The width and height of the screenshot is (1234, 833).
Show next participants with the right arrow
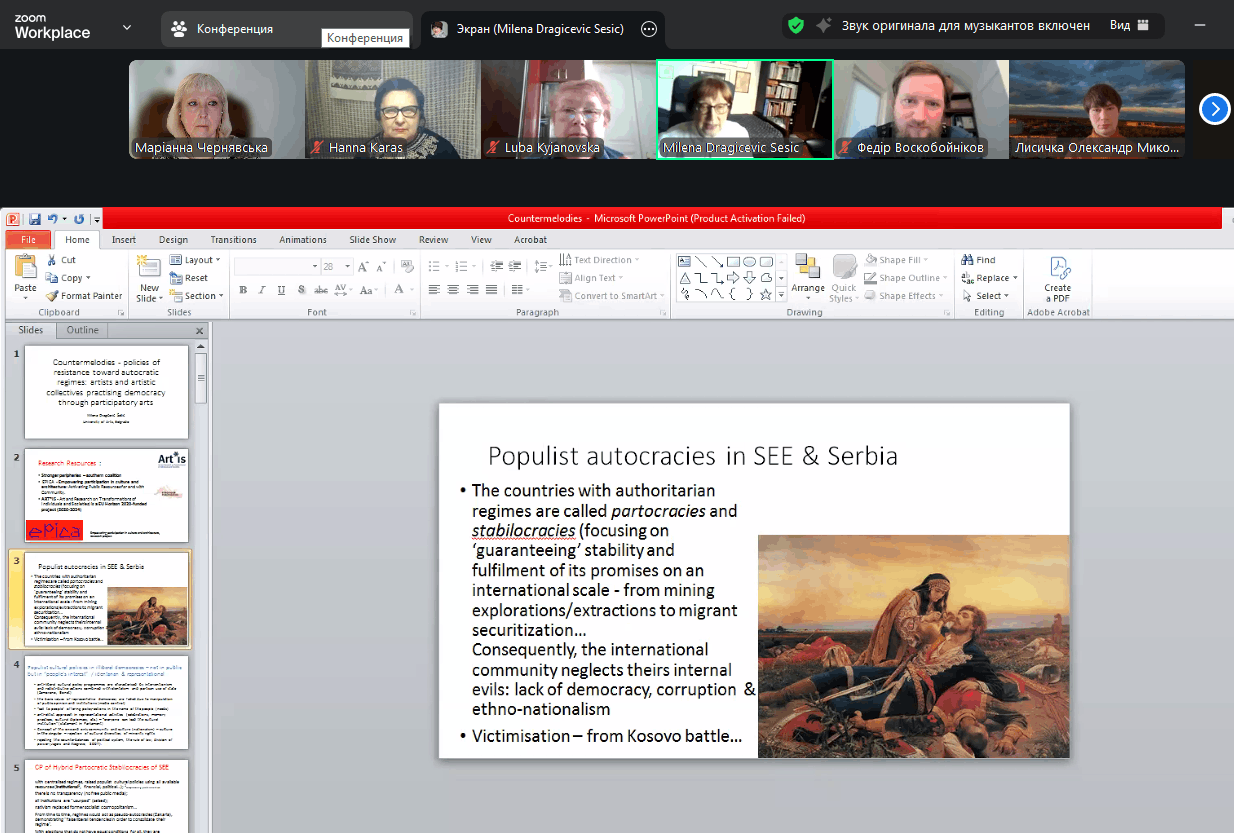[1214, 109]
